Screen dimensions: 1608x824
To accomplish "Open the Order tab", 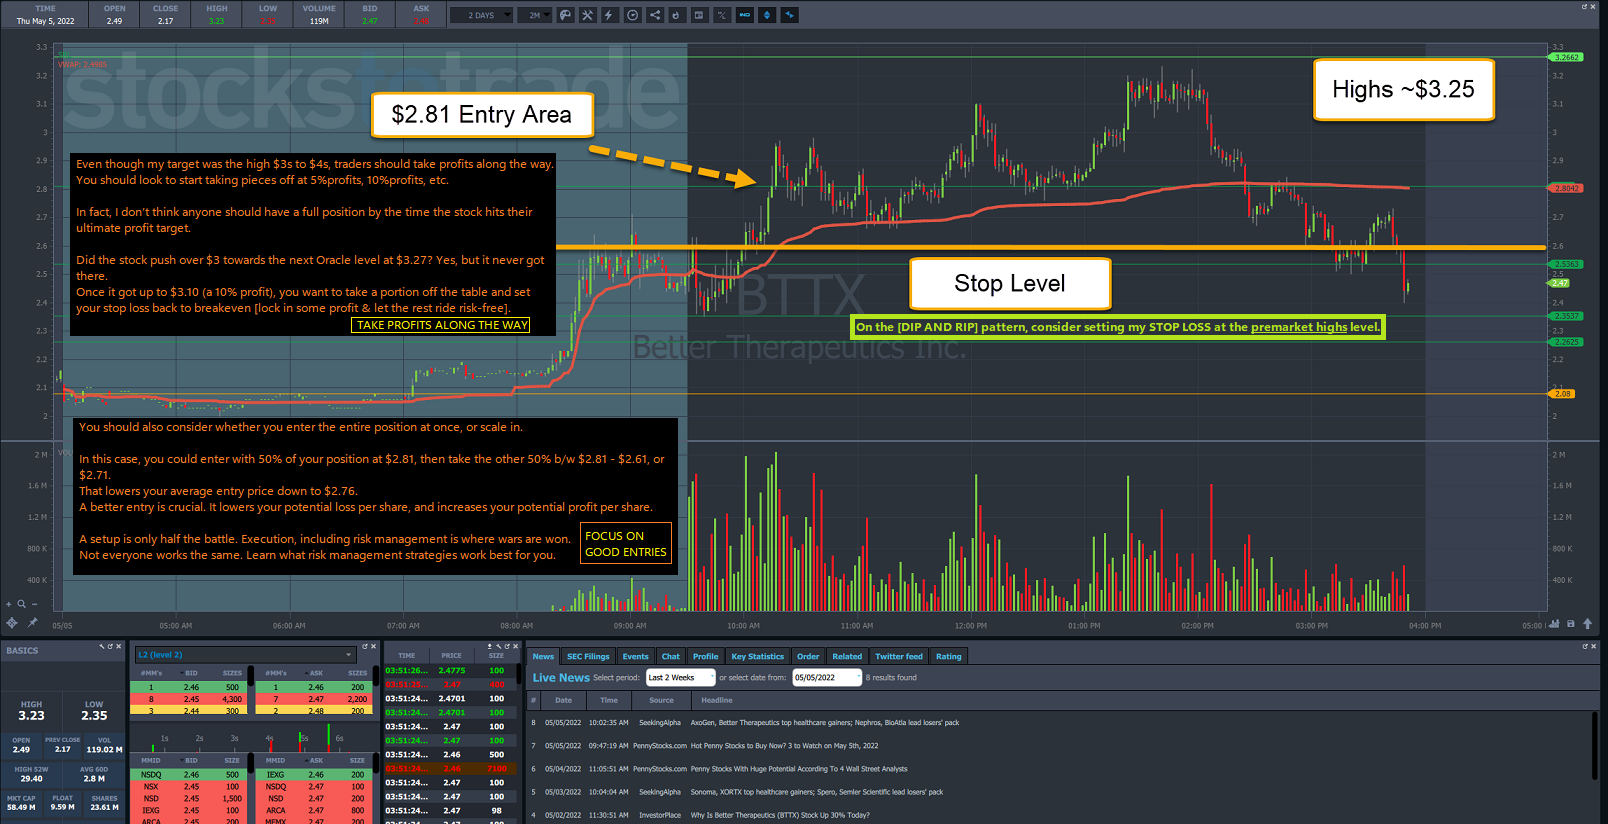I will [x=808, y=657].
